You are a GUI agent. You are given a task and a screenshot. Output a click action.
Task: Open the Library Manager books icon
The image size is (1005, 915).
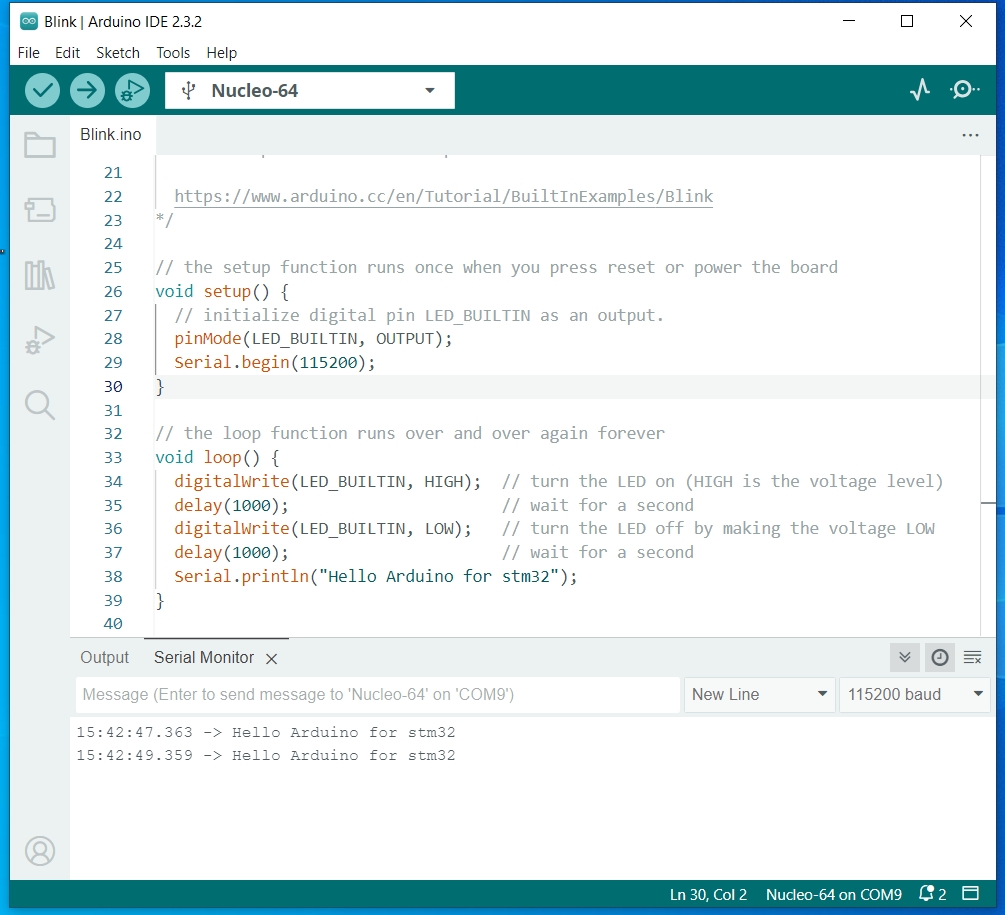(x=40, y=275)
